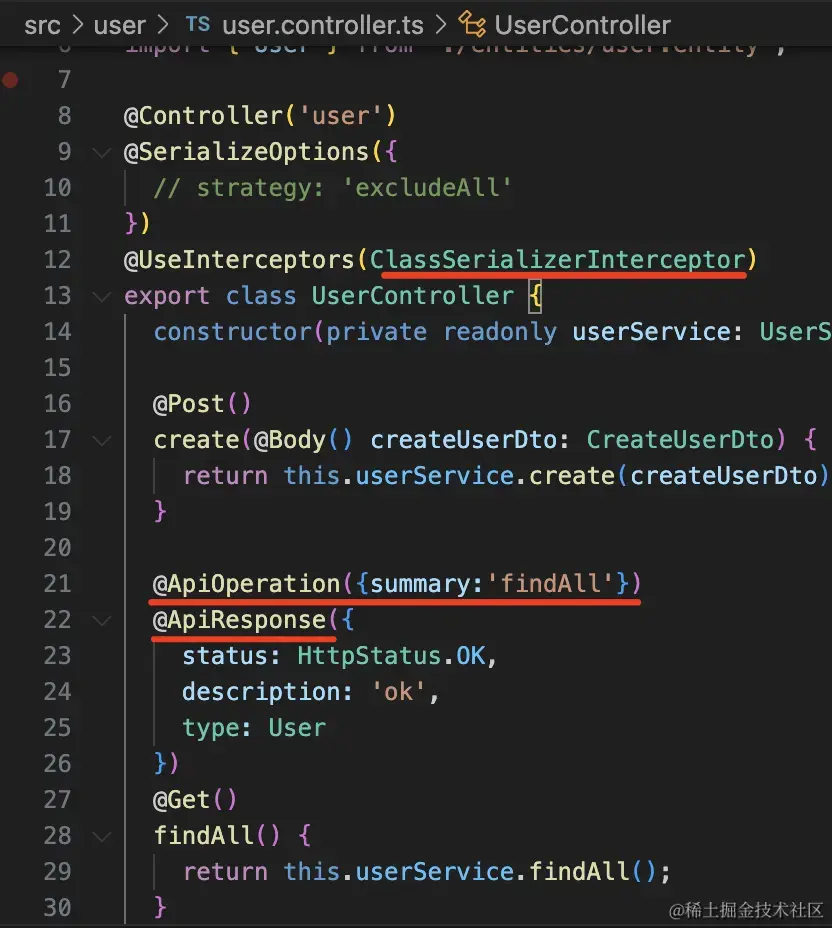Click ClassSerializerInterceptor in line 12
The image size is (832, 928).
558,260
